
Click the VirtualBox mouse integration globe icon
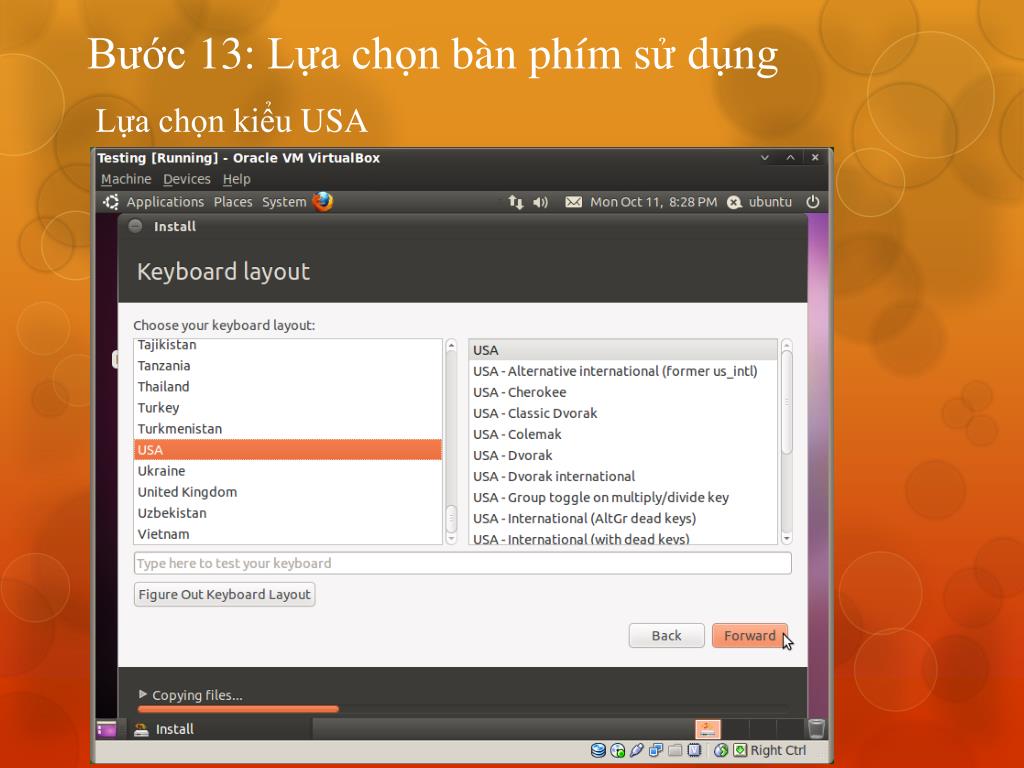[720, 750]
